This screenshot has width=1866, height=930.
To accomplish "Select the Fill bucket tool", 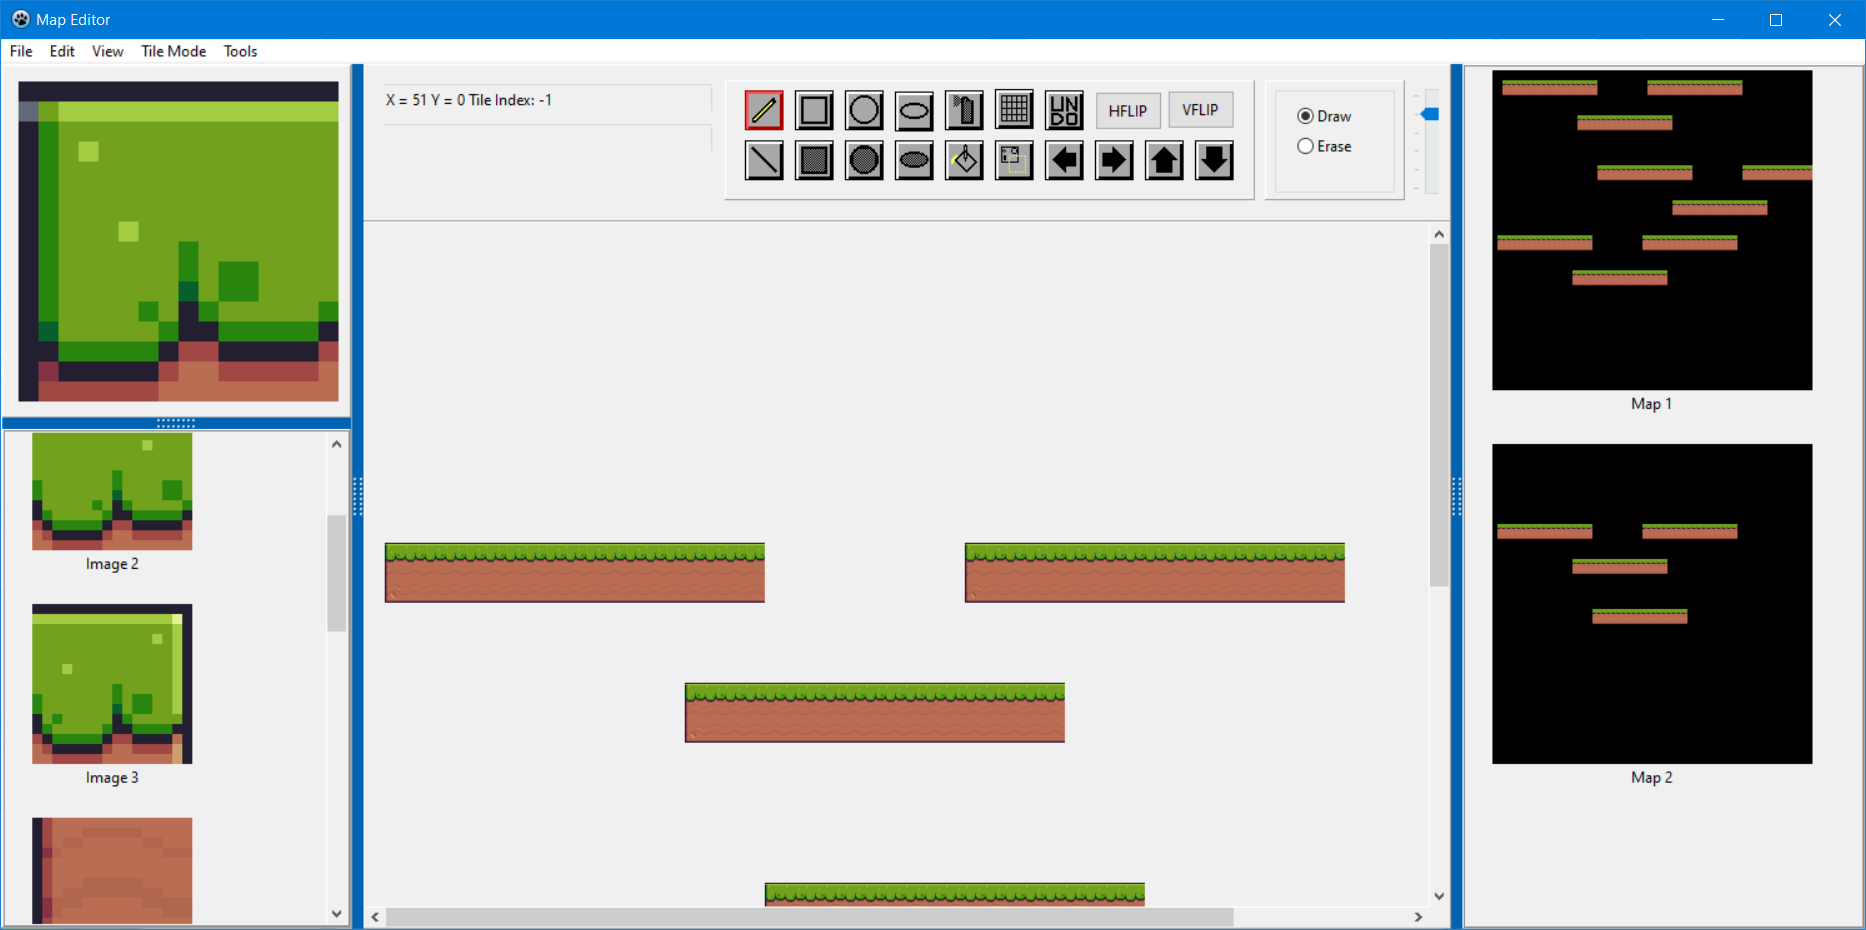I will (x=964, y=160).
